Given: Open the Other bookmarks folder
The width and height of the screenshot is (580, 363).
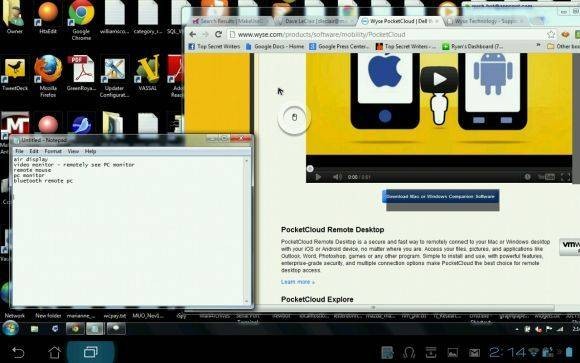Looking at the screenshot, I should click(563, 46).
